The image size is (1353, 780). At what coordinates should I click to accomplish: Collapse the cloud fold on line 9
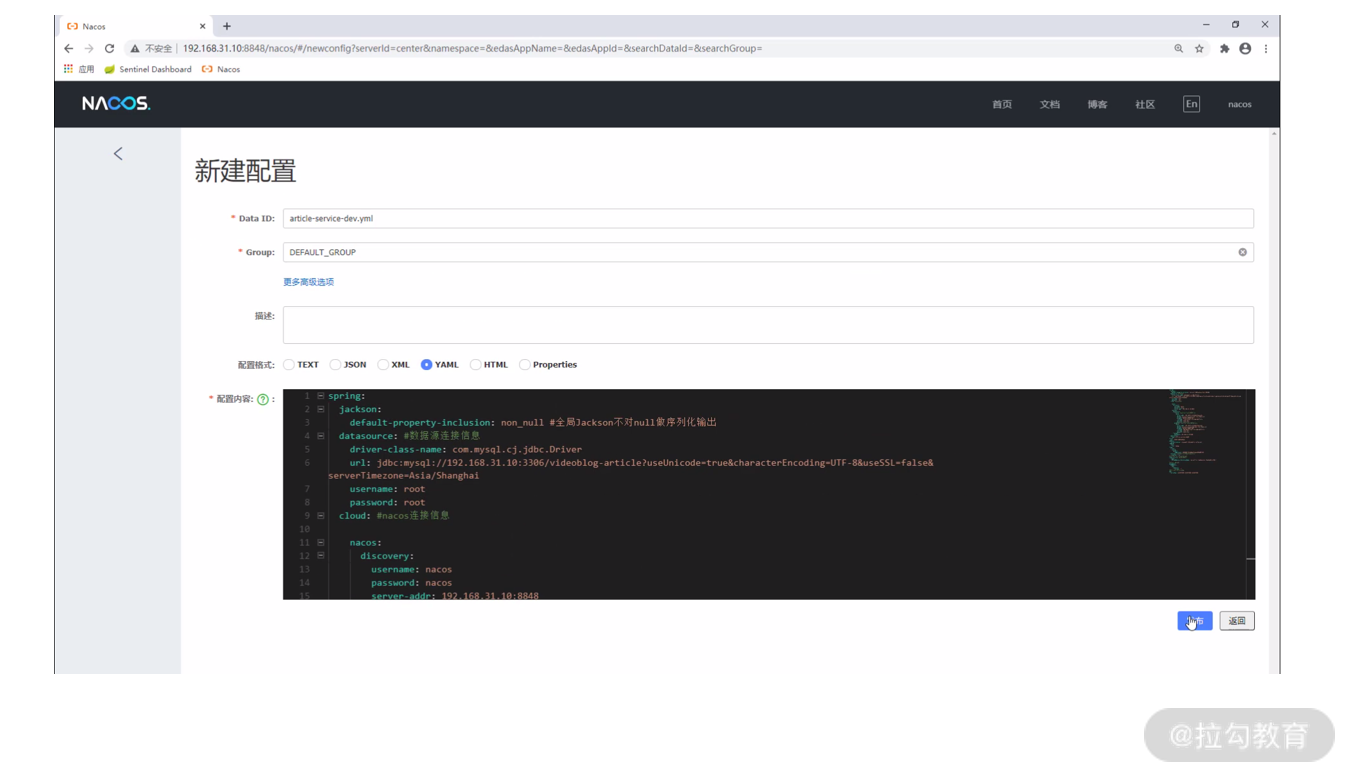[x=320, y=516]
